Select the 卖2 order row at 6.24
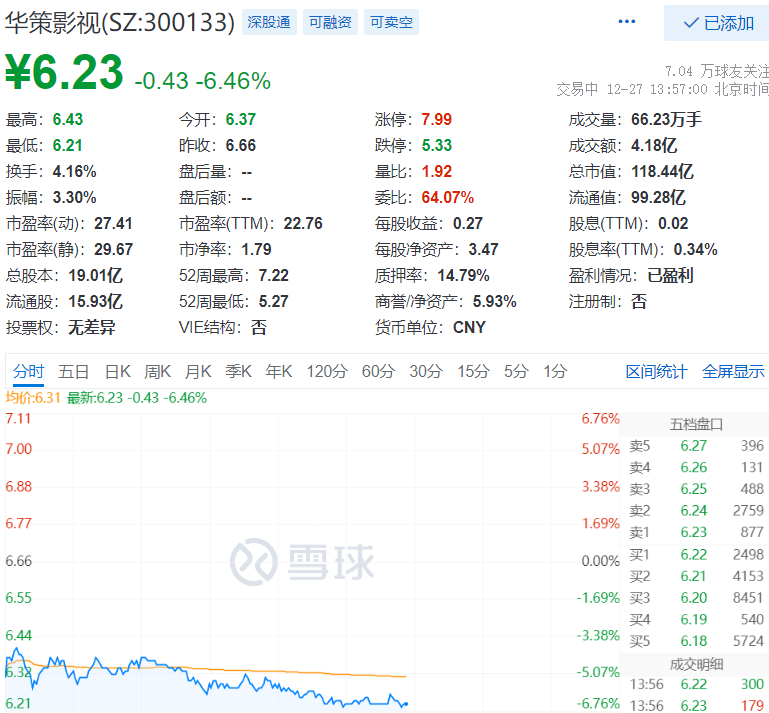The height and width of the screenshot is (713, 769). [x=696, y=510]
